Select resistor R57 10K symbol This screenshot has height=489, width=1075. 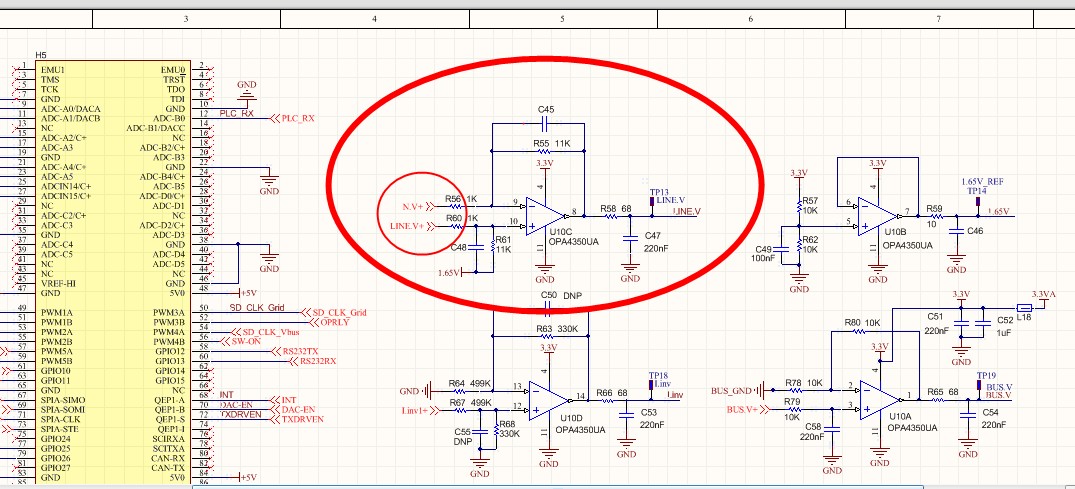[x=799, y=206]
